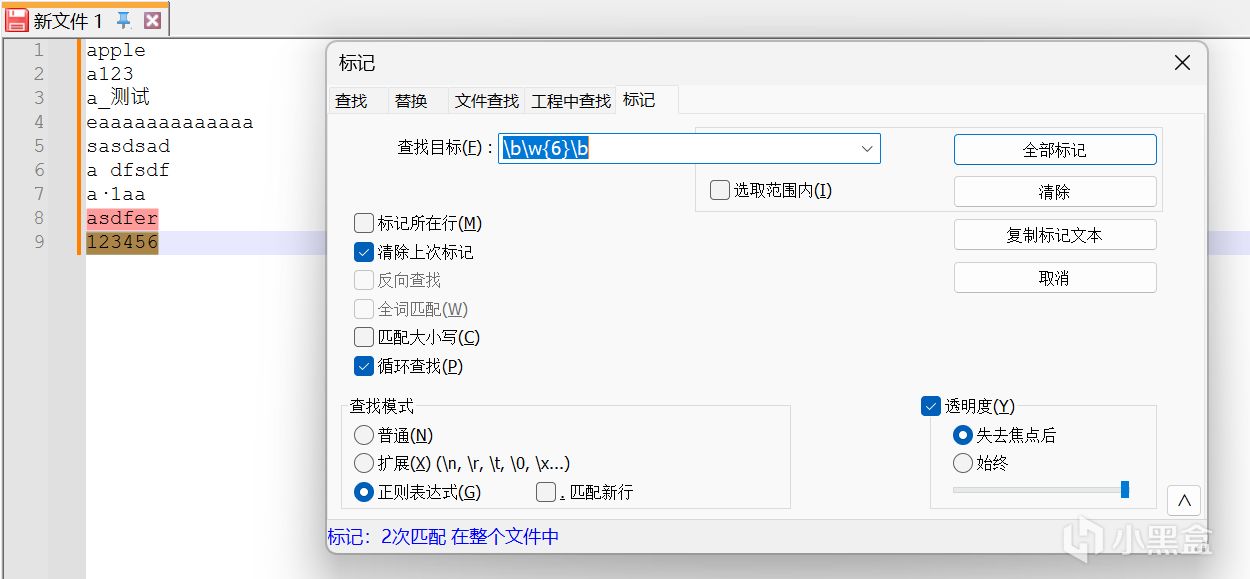Open the 文件查找 tab

click(487, 101)
